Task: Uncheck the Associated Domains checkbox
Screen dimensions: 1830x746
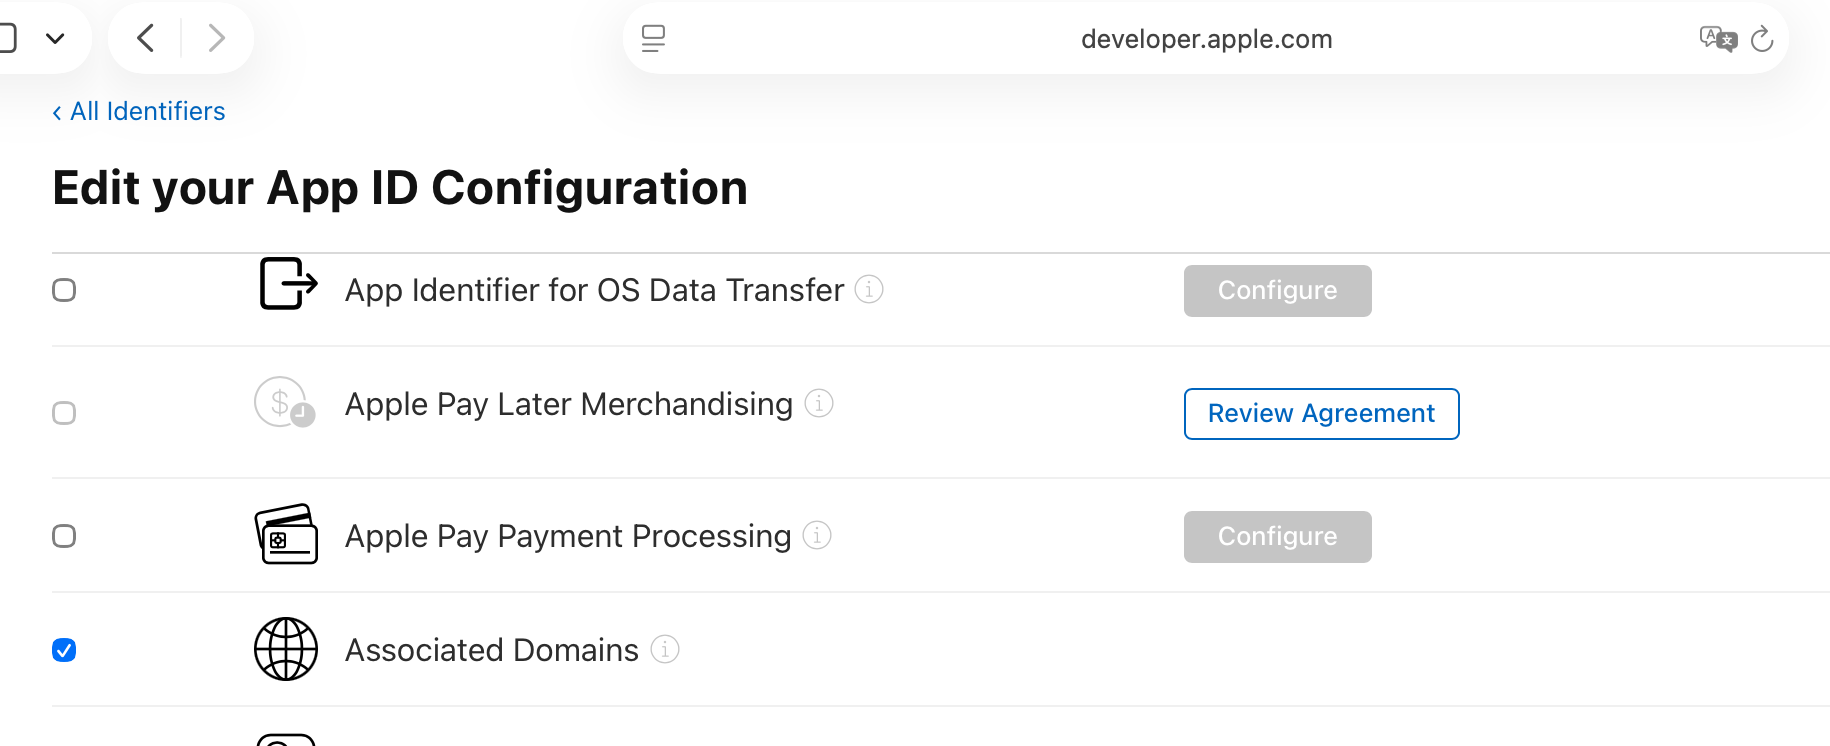Action: (x=64, y=650)
